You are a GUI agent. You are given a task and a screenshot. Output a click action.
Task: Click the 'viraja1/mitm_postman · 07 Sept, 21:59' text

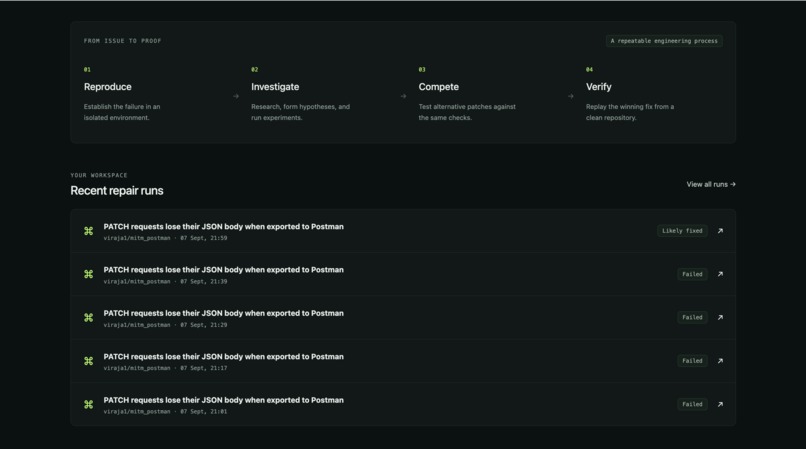coord(165,238)
